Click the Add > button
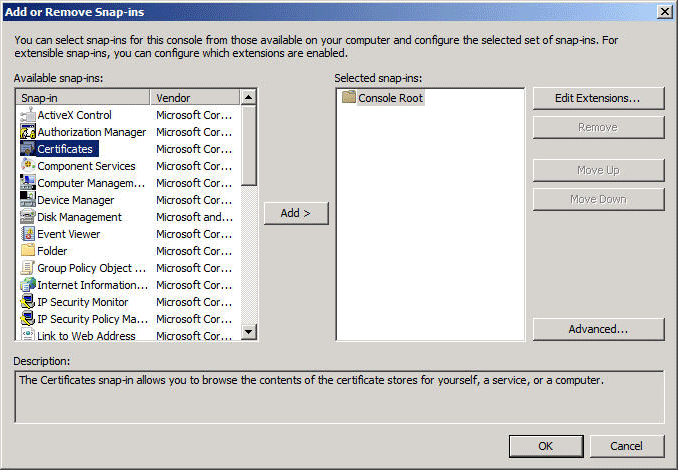Screen dimensions: 678x470 296,213
